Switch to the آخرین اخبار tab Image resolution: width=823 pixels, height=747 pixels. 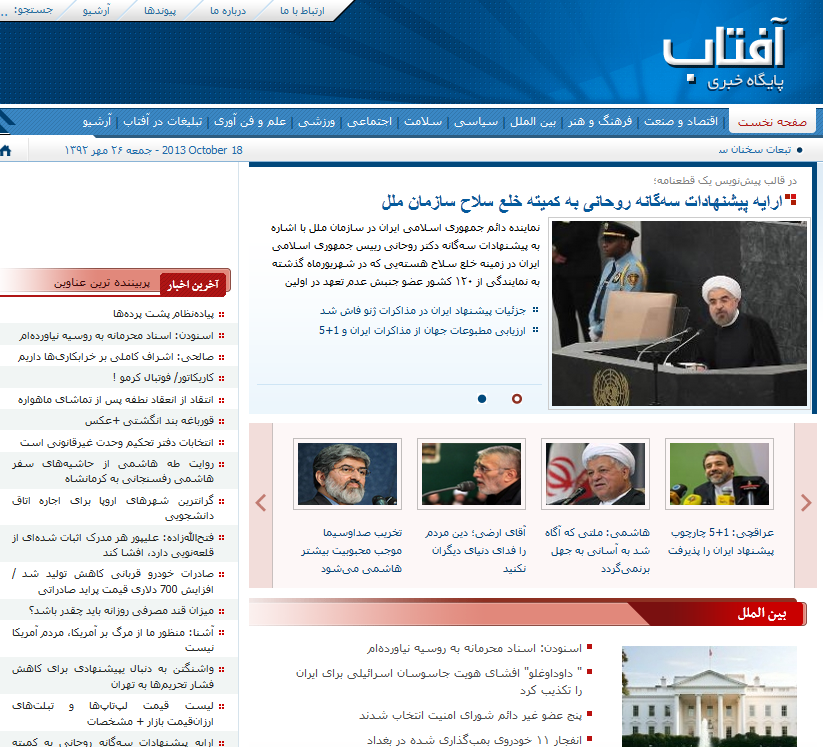pos(193,284)
